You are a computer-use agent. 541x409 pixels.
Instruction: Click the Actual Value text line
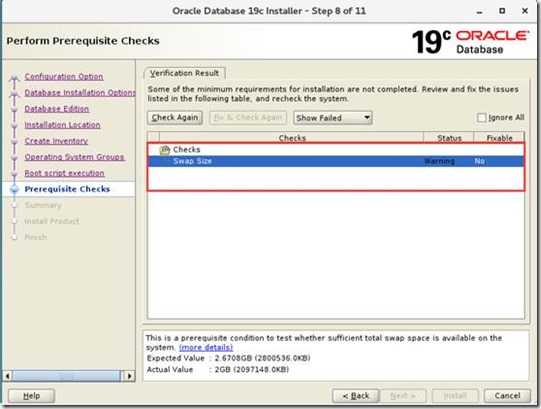(x=218, y=370)
